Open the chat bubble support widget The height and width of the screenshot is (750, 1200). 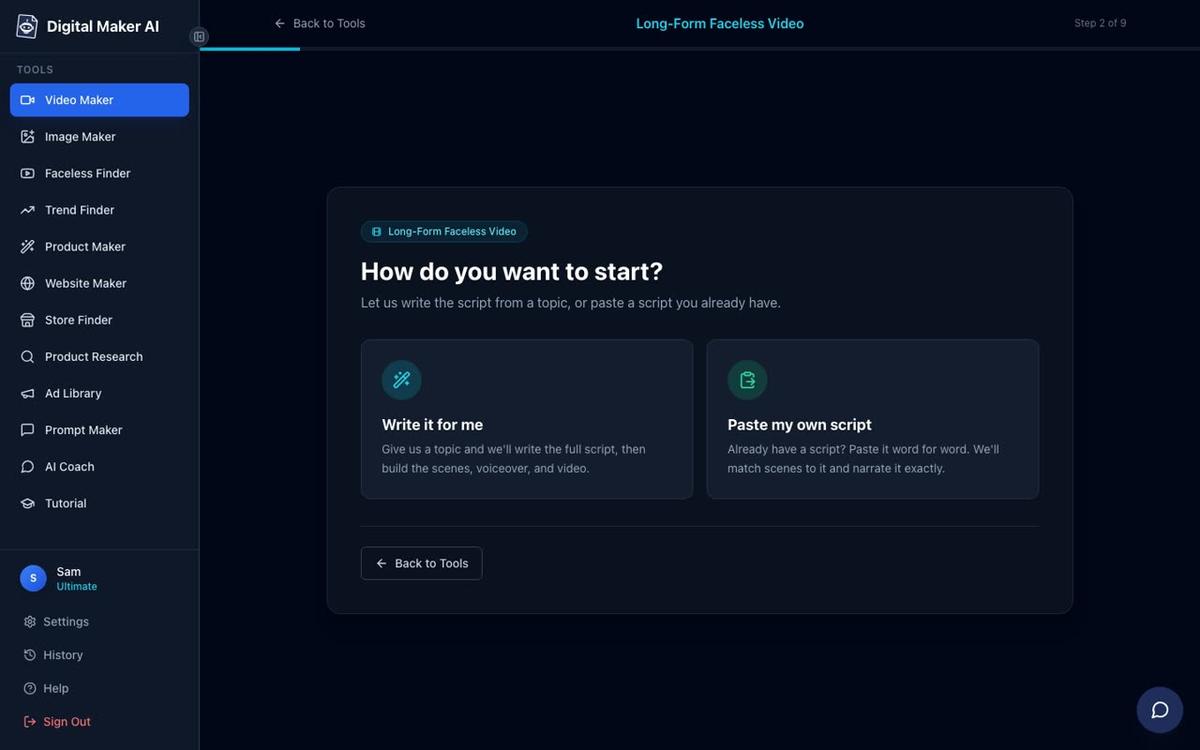[1160, 710]
